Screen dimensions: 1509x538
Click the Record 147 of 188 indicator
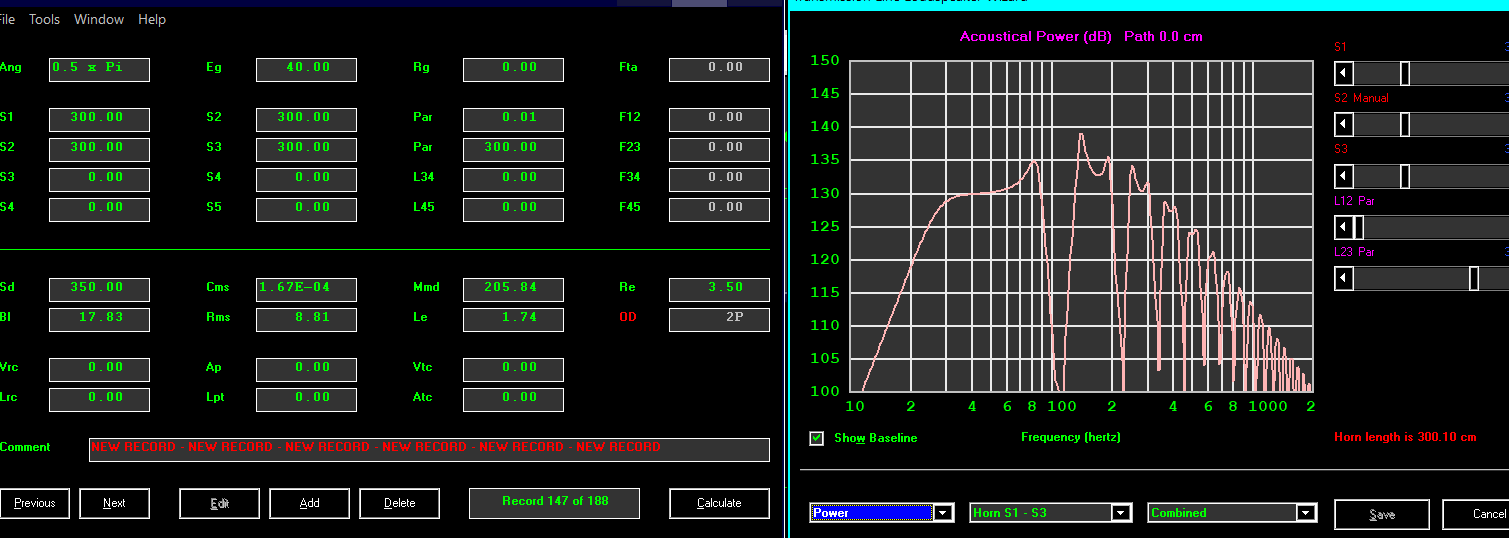[x=554, y=503]
